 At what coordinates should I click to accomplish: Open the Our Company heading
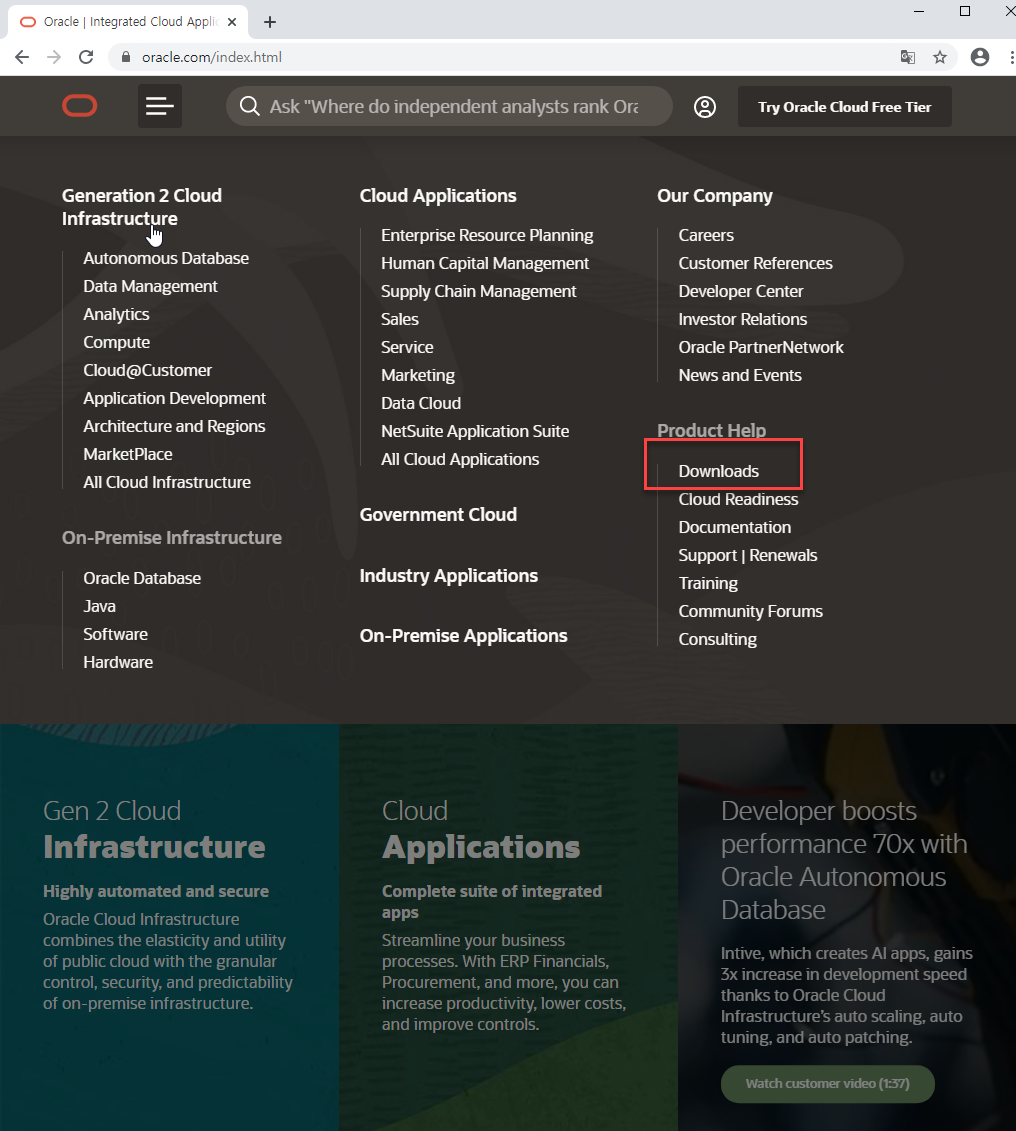(x=715, y=195)
